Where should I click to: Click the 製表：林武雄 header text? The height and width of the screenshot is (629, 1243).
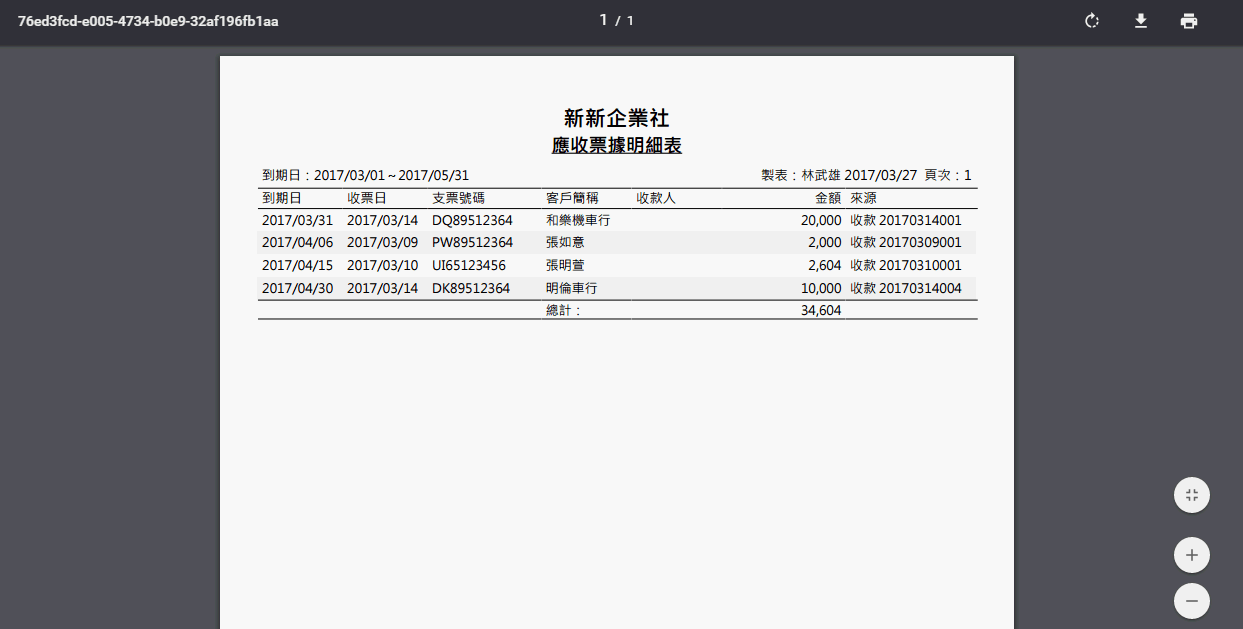pos(800,175)
